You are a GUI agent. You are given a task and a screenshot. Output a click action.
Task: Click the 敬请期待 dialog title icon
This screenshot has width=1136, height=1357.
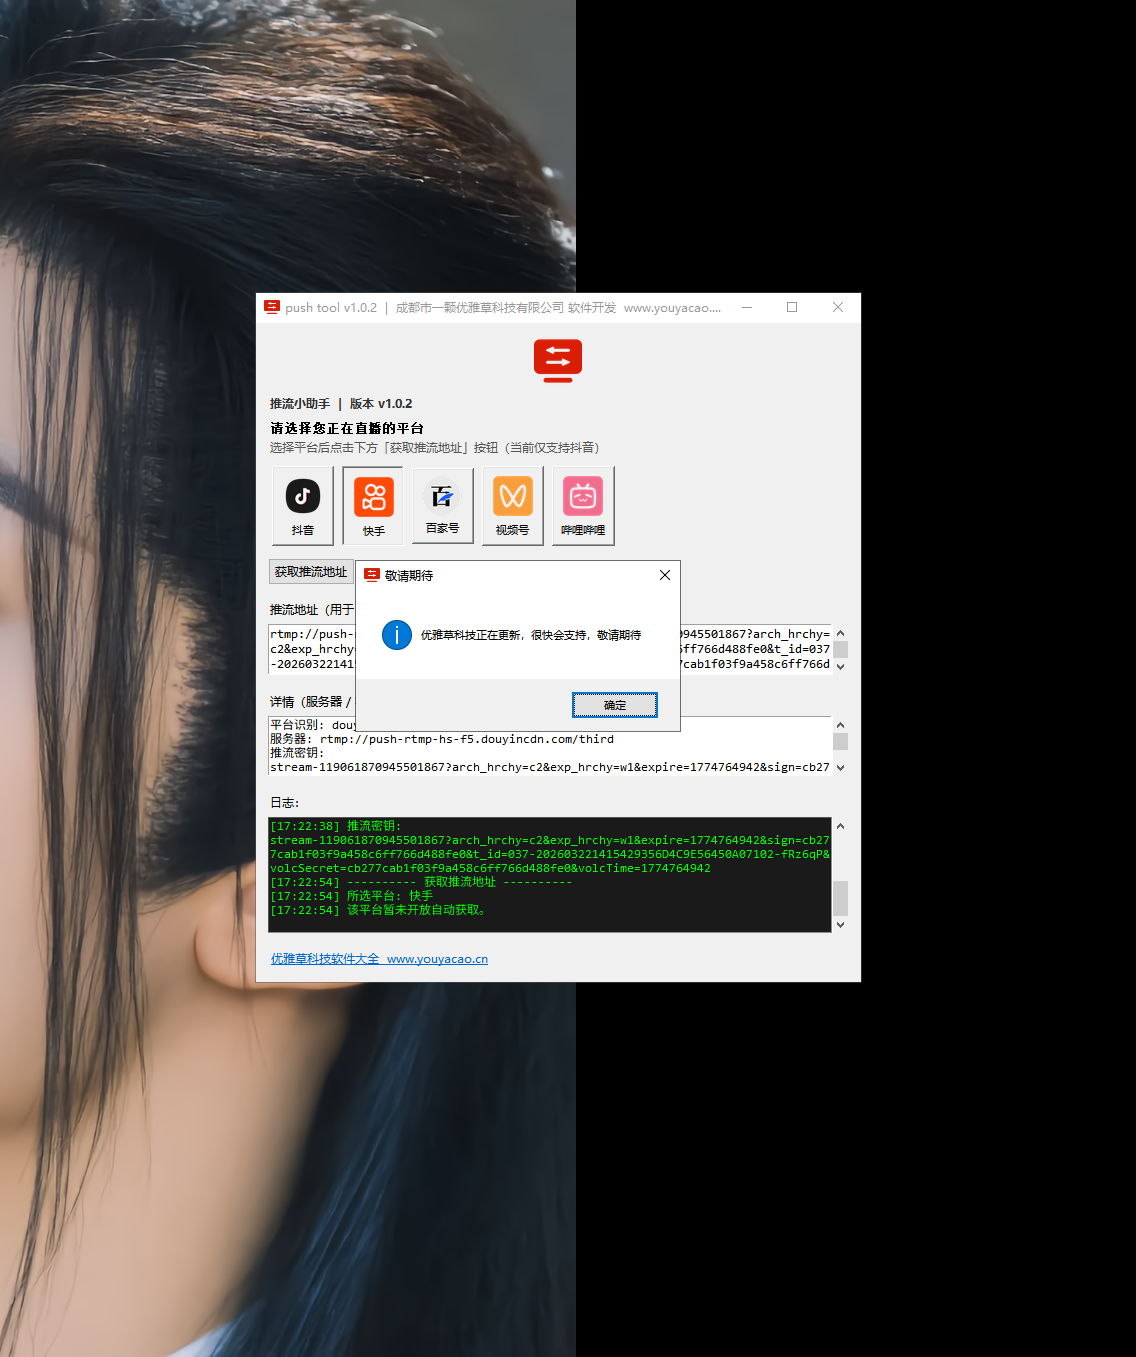pos(372,575)
